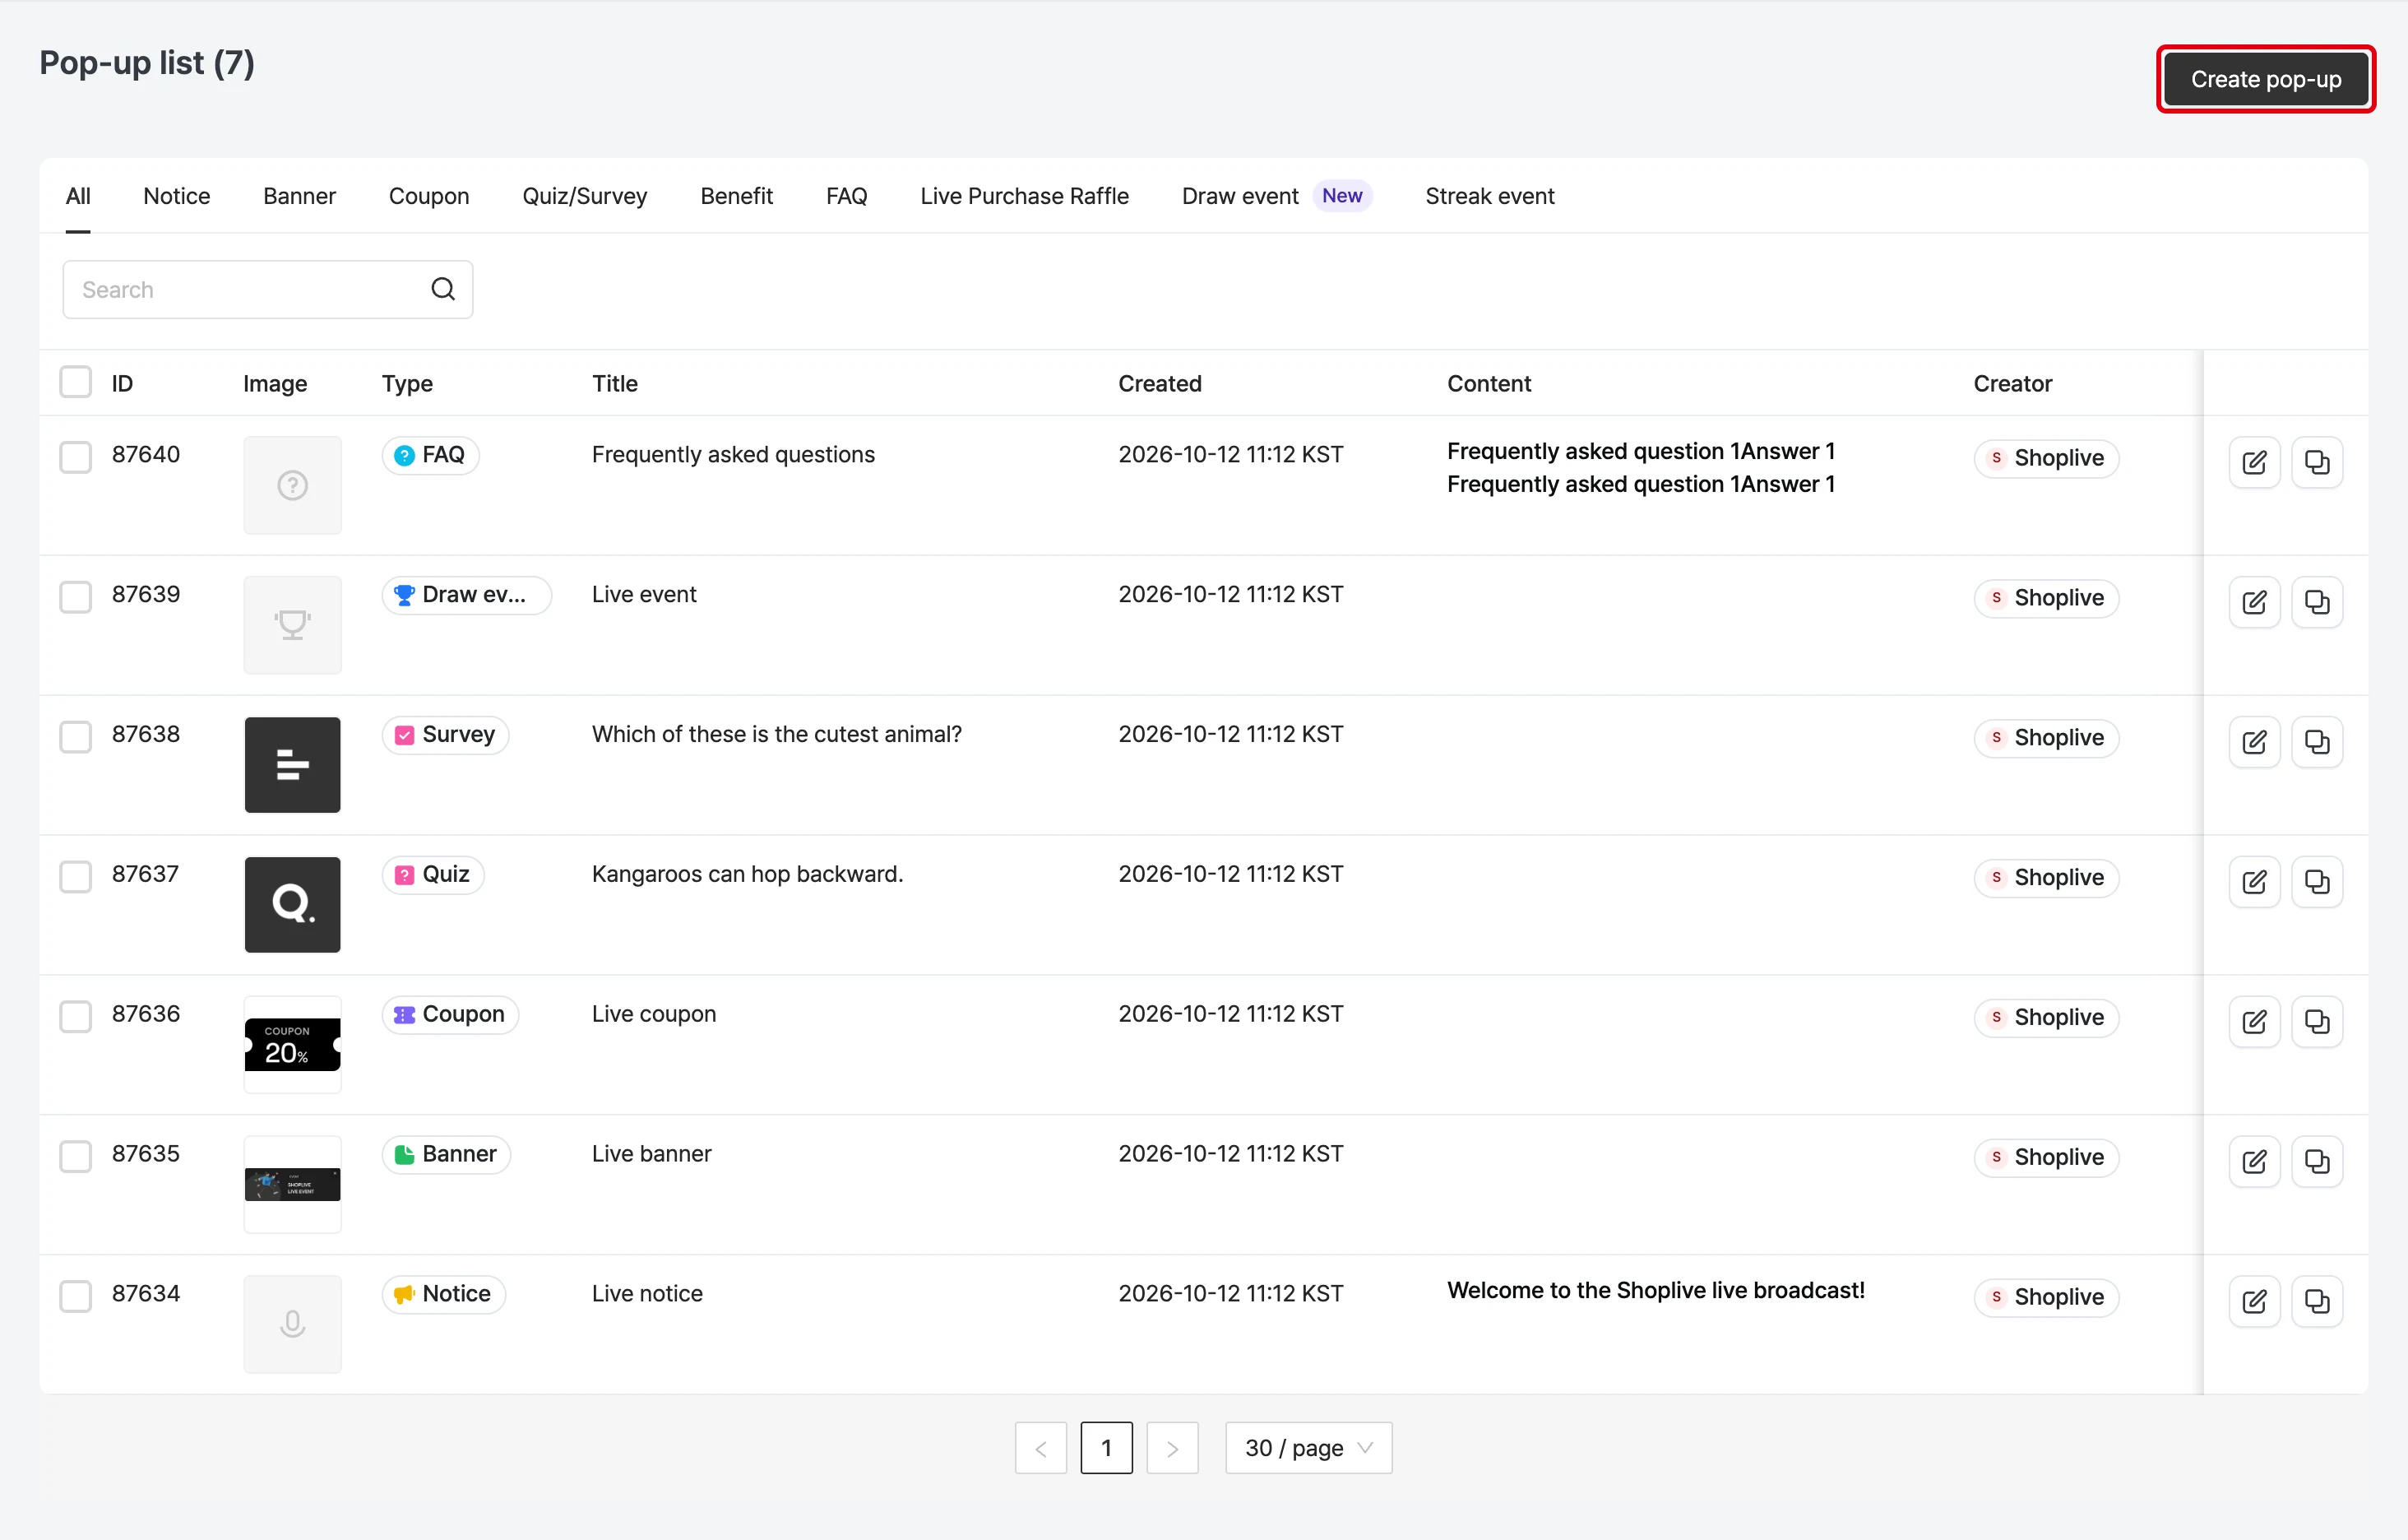Click the Search input field
Image resolution: width=2408 pixels, height=1540 pixels.
[x=268, y=290]
